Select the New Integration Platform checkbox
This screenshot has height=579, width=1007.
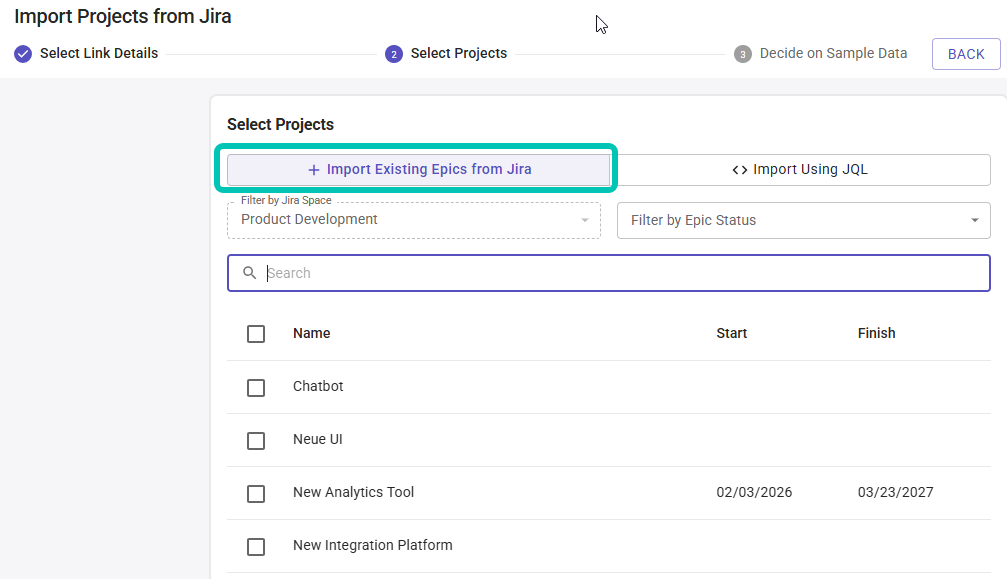point(256,547)
